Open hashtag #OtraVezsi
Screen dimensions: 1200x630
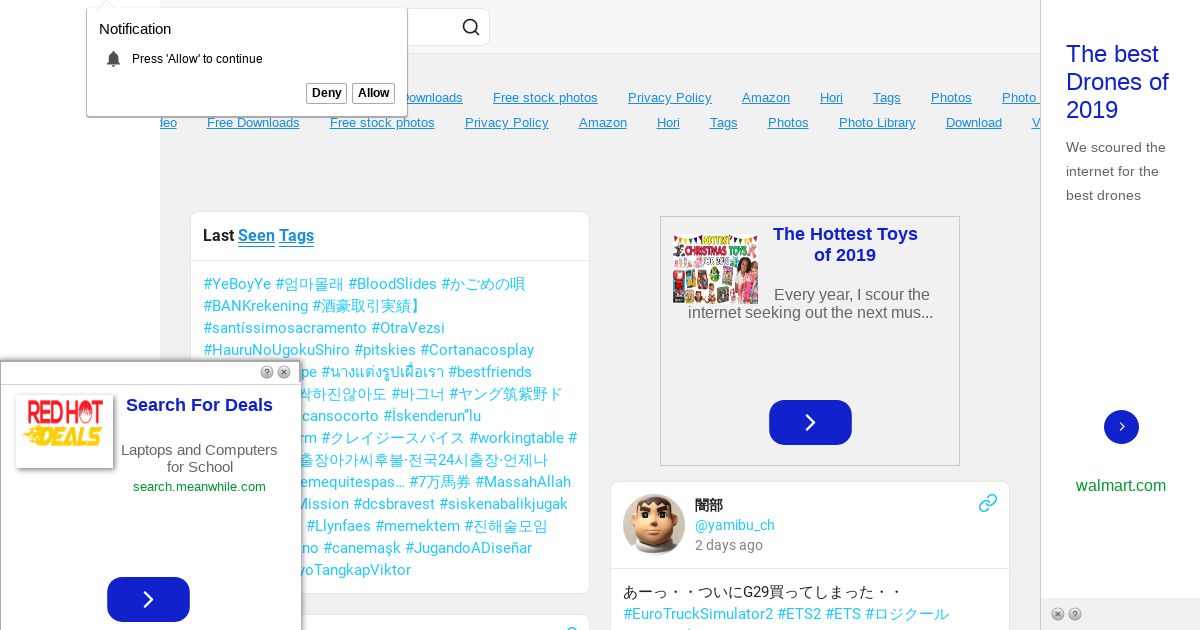pyautogui.click(x=408, y=328)
